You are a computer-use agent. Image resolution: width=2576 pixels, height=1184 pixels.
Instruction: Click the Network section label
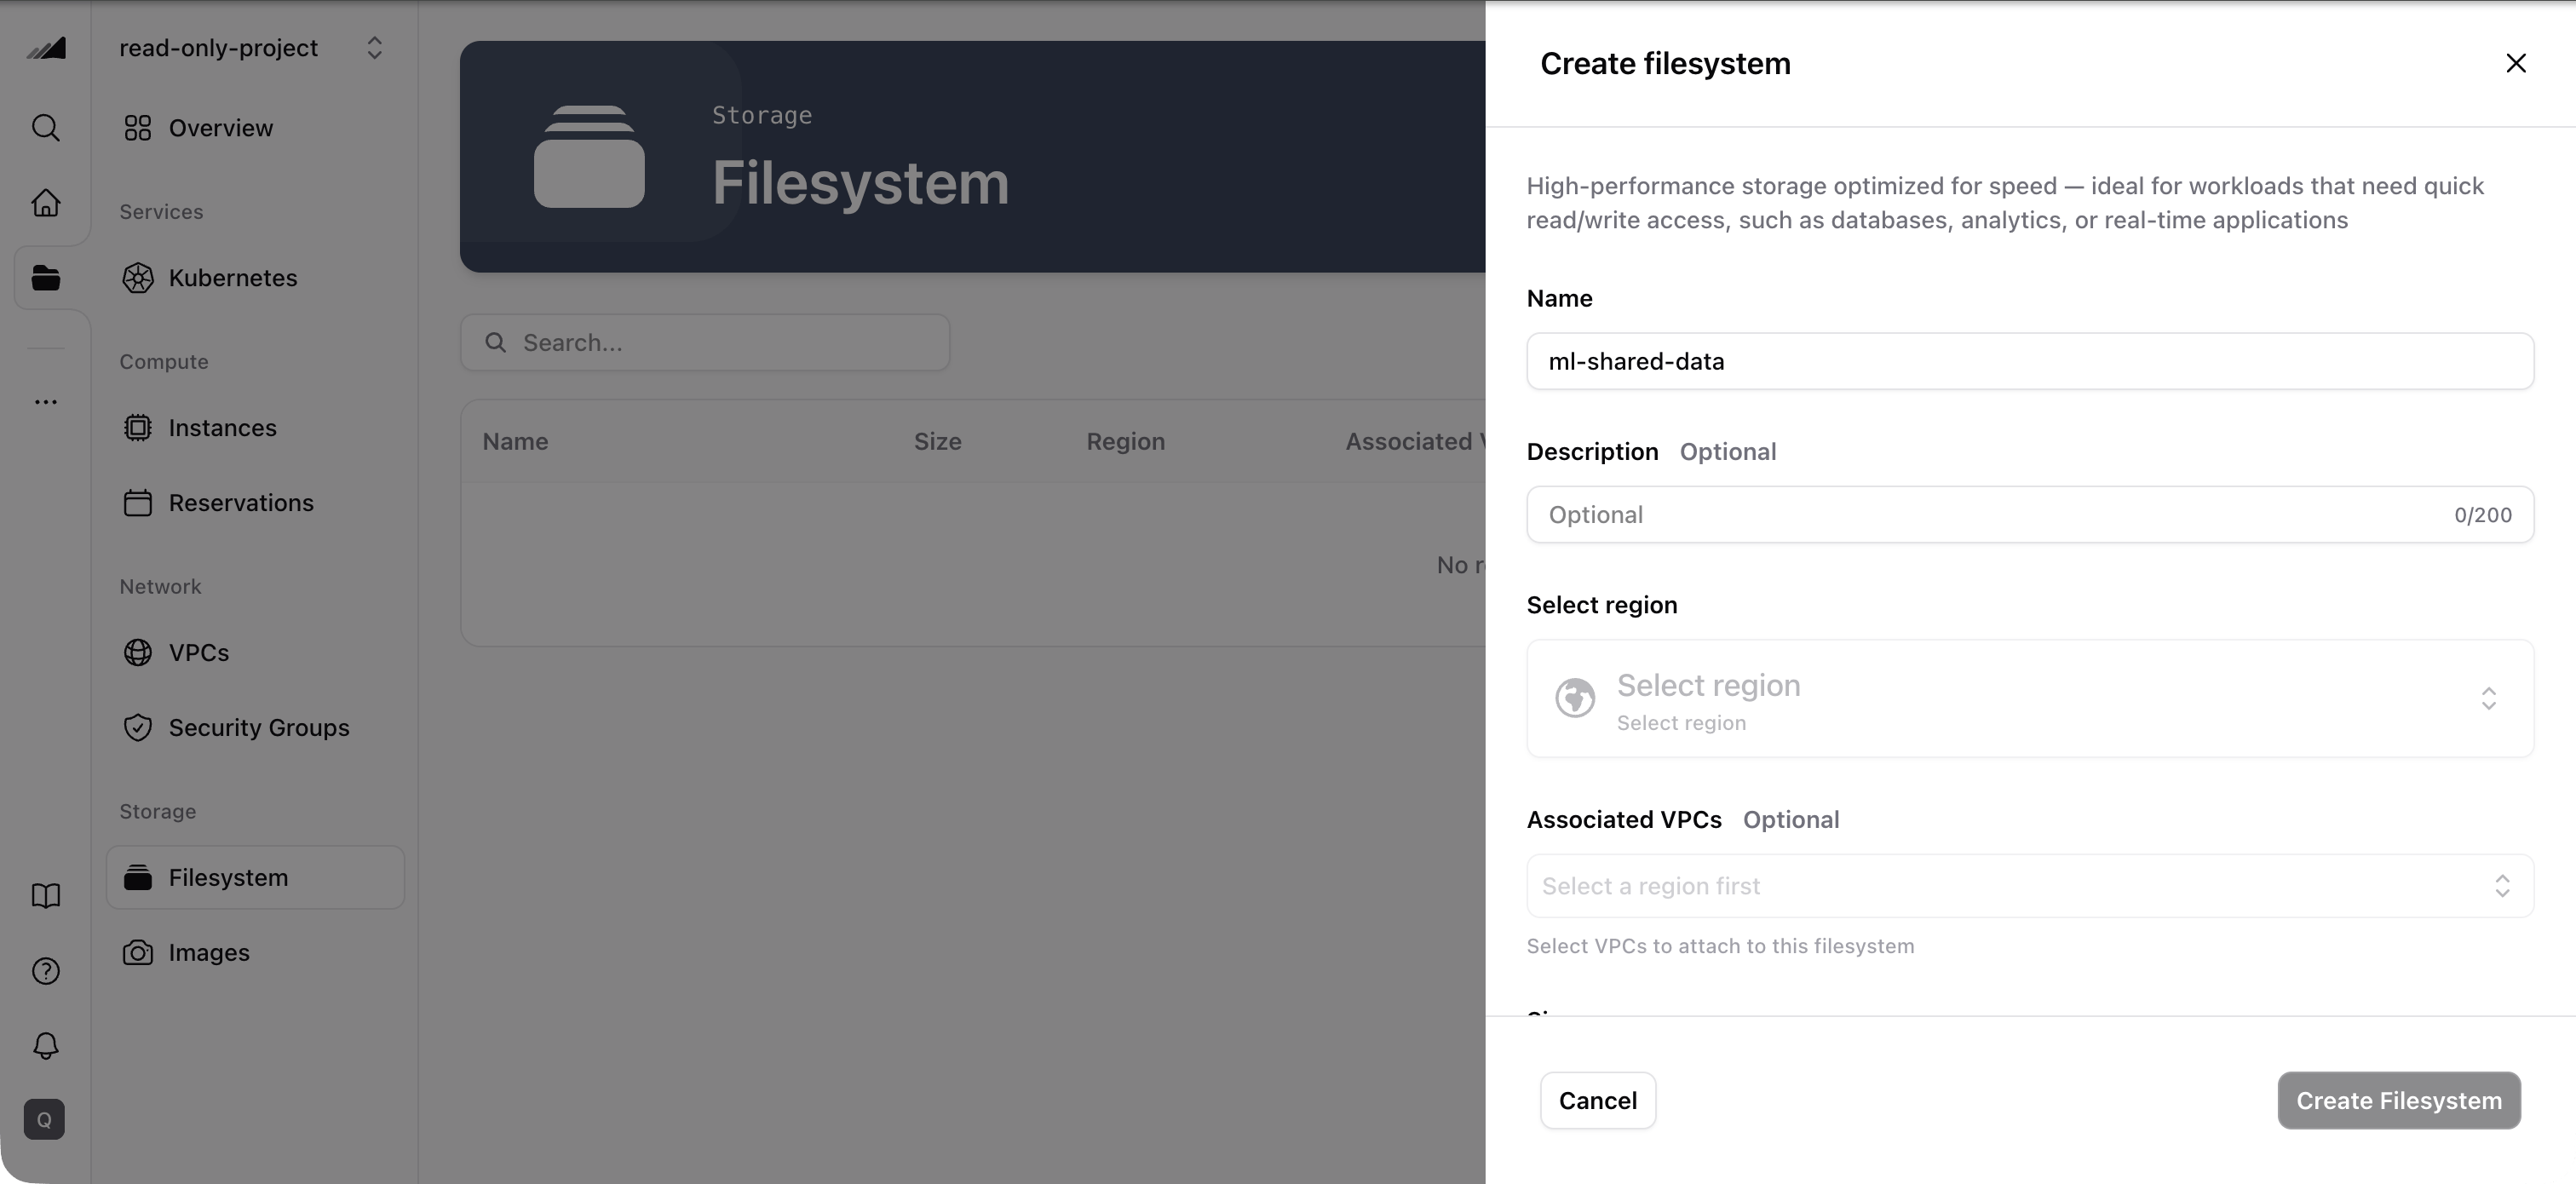160,587
